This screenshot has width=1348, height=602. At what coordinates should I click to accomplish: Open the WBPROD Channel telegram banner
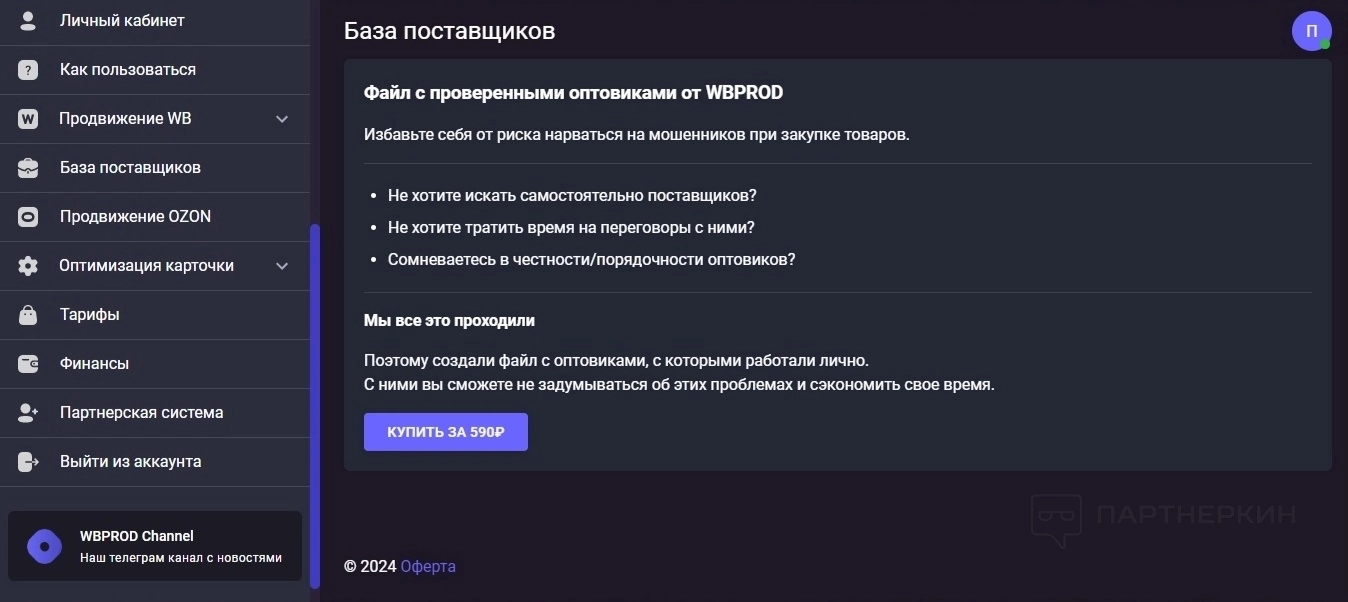pos(155,546)
